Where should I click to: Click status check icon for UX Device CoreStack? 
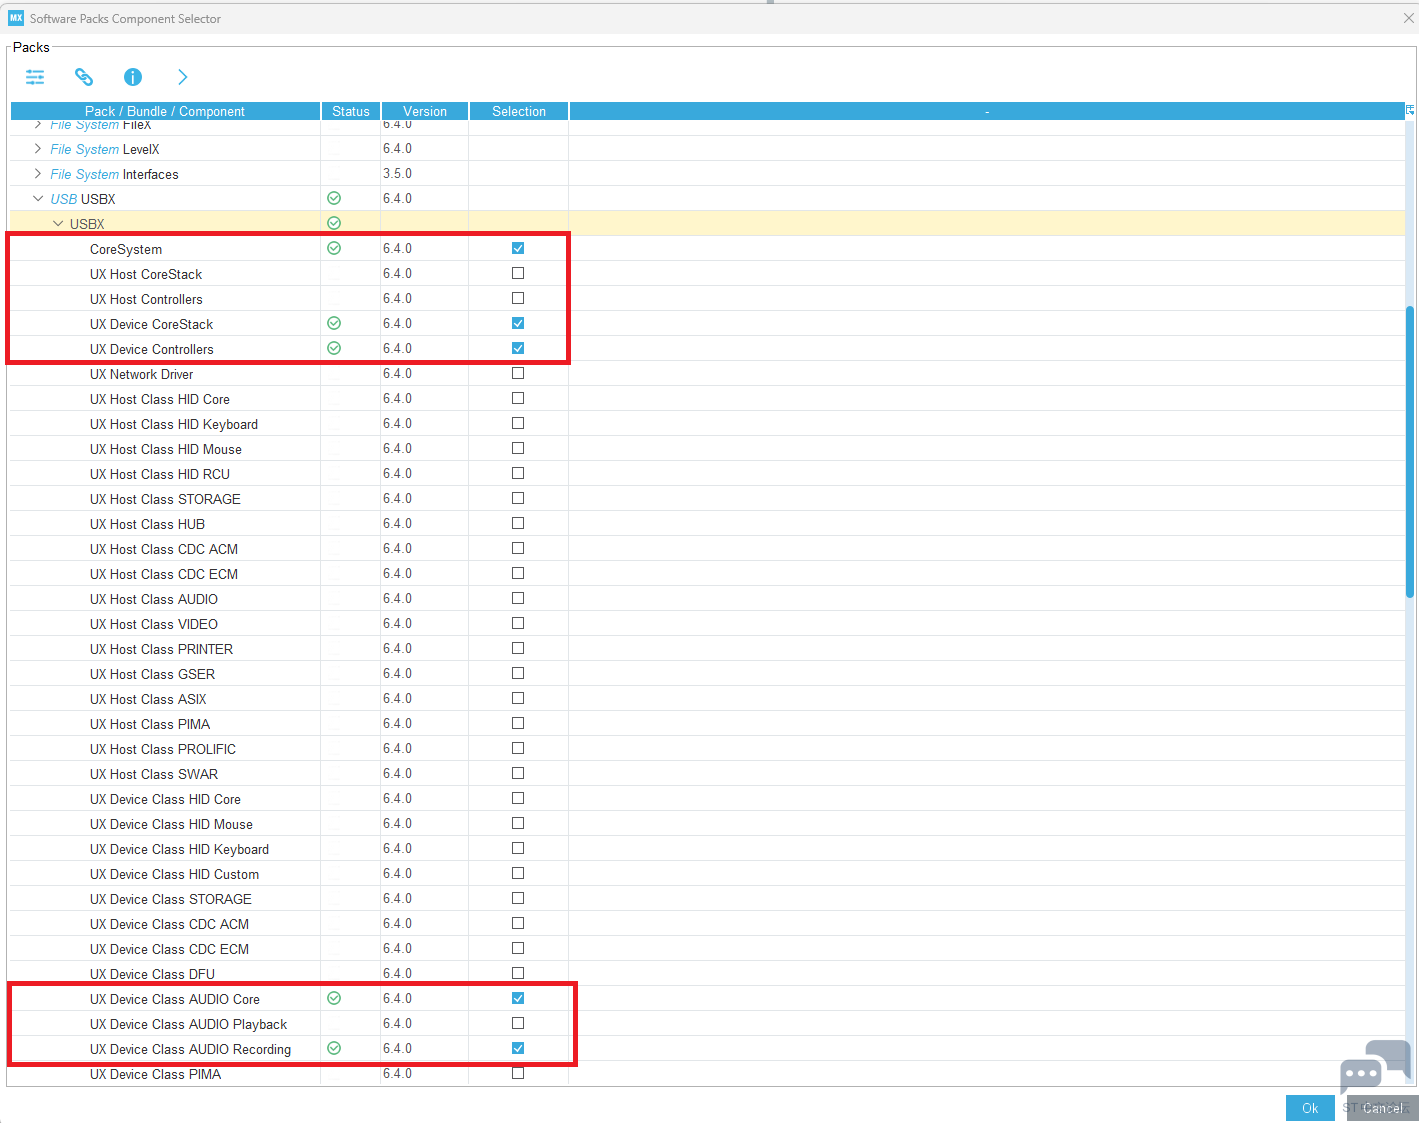pyautogui.click(x=334, y=323)
